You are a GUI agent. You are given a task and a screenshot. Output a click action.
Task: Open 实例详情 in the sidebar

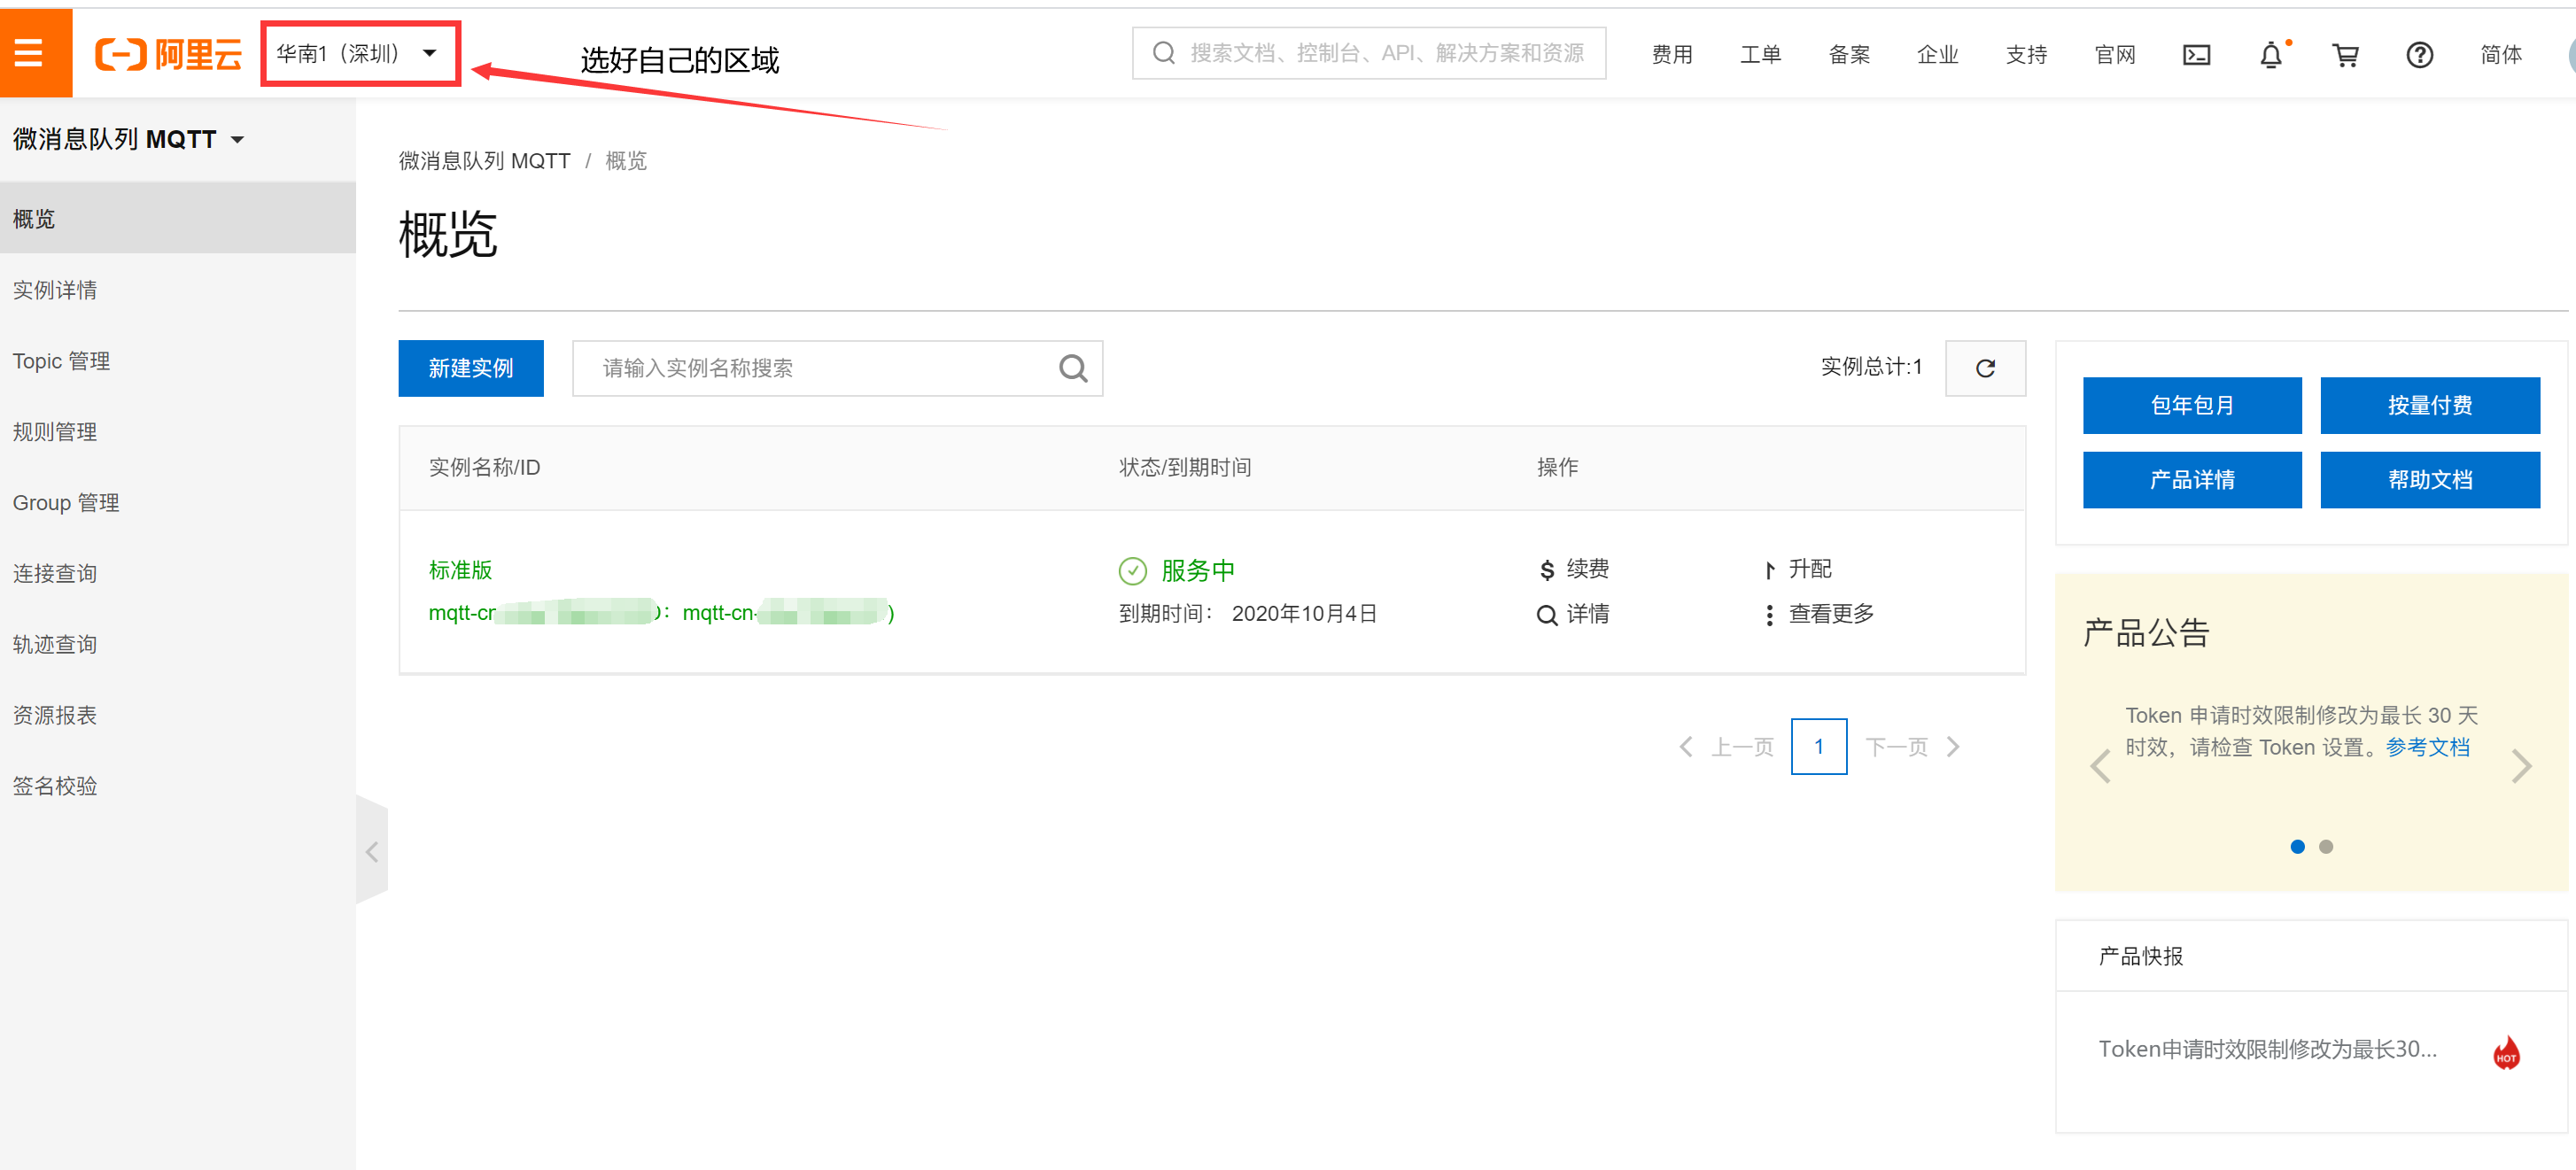tap(178, 289)
